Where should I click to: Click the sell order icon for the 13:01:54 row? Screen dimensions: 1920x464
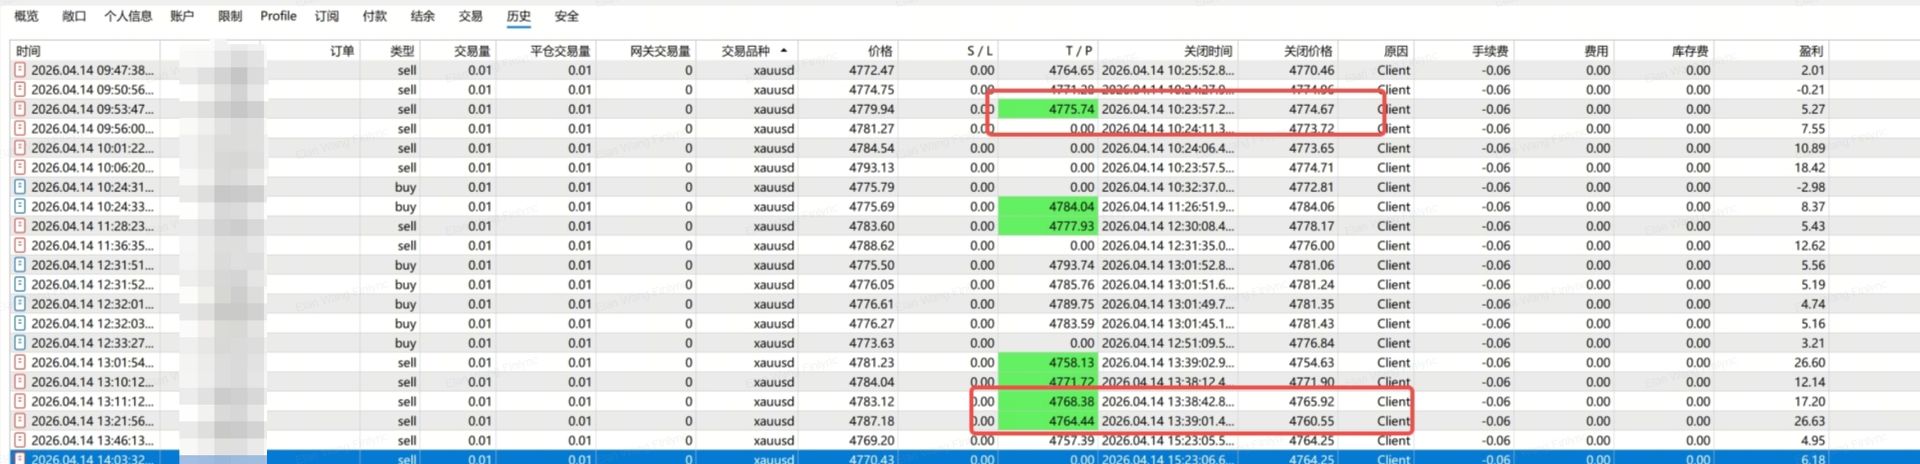point(20,363)
